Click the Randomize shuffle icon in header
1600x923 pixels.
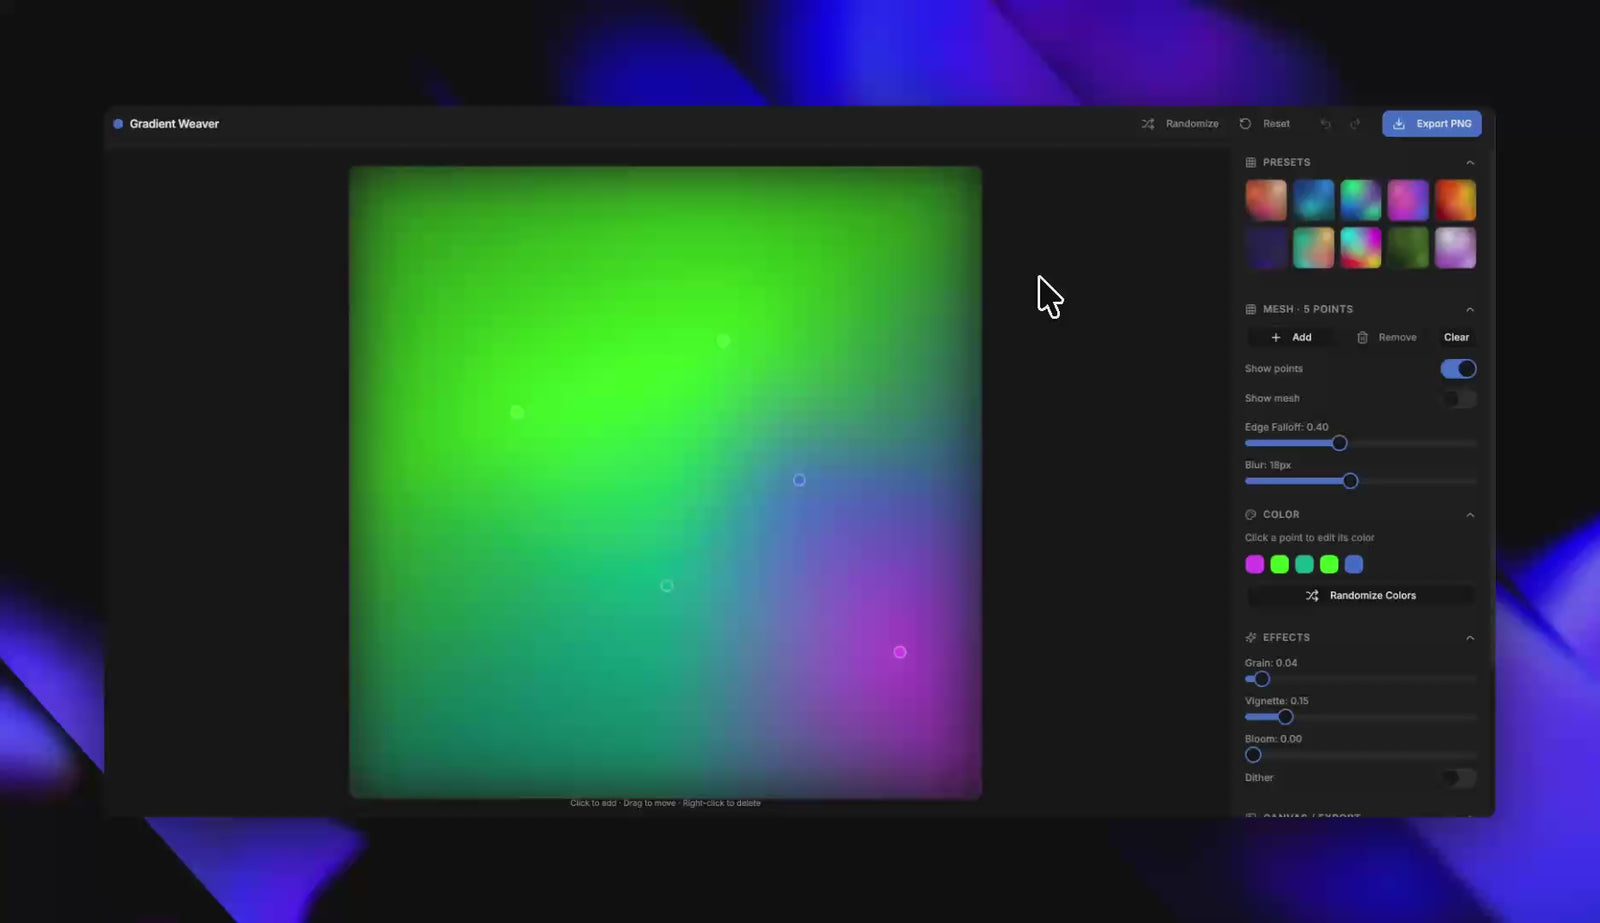(1148, 124)
